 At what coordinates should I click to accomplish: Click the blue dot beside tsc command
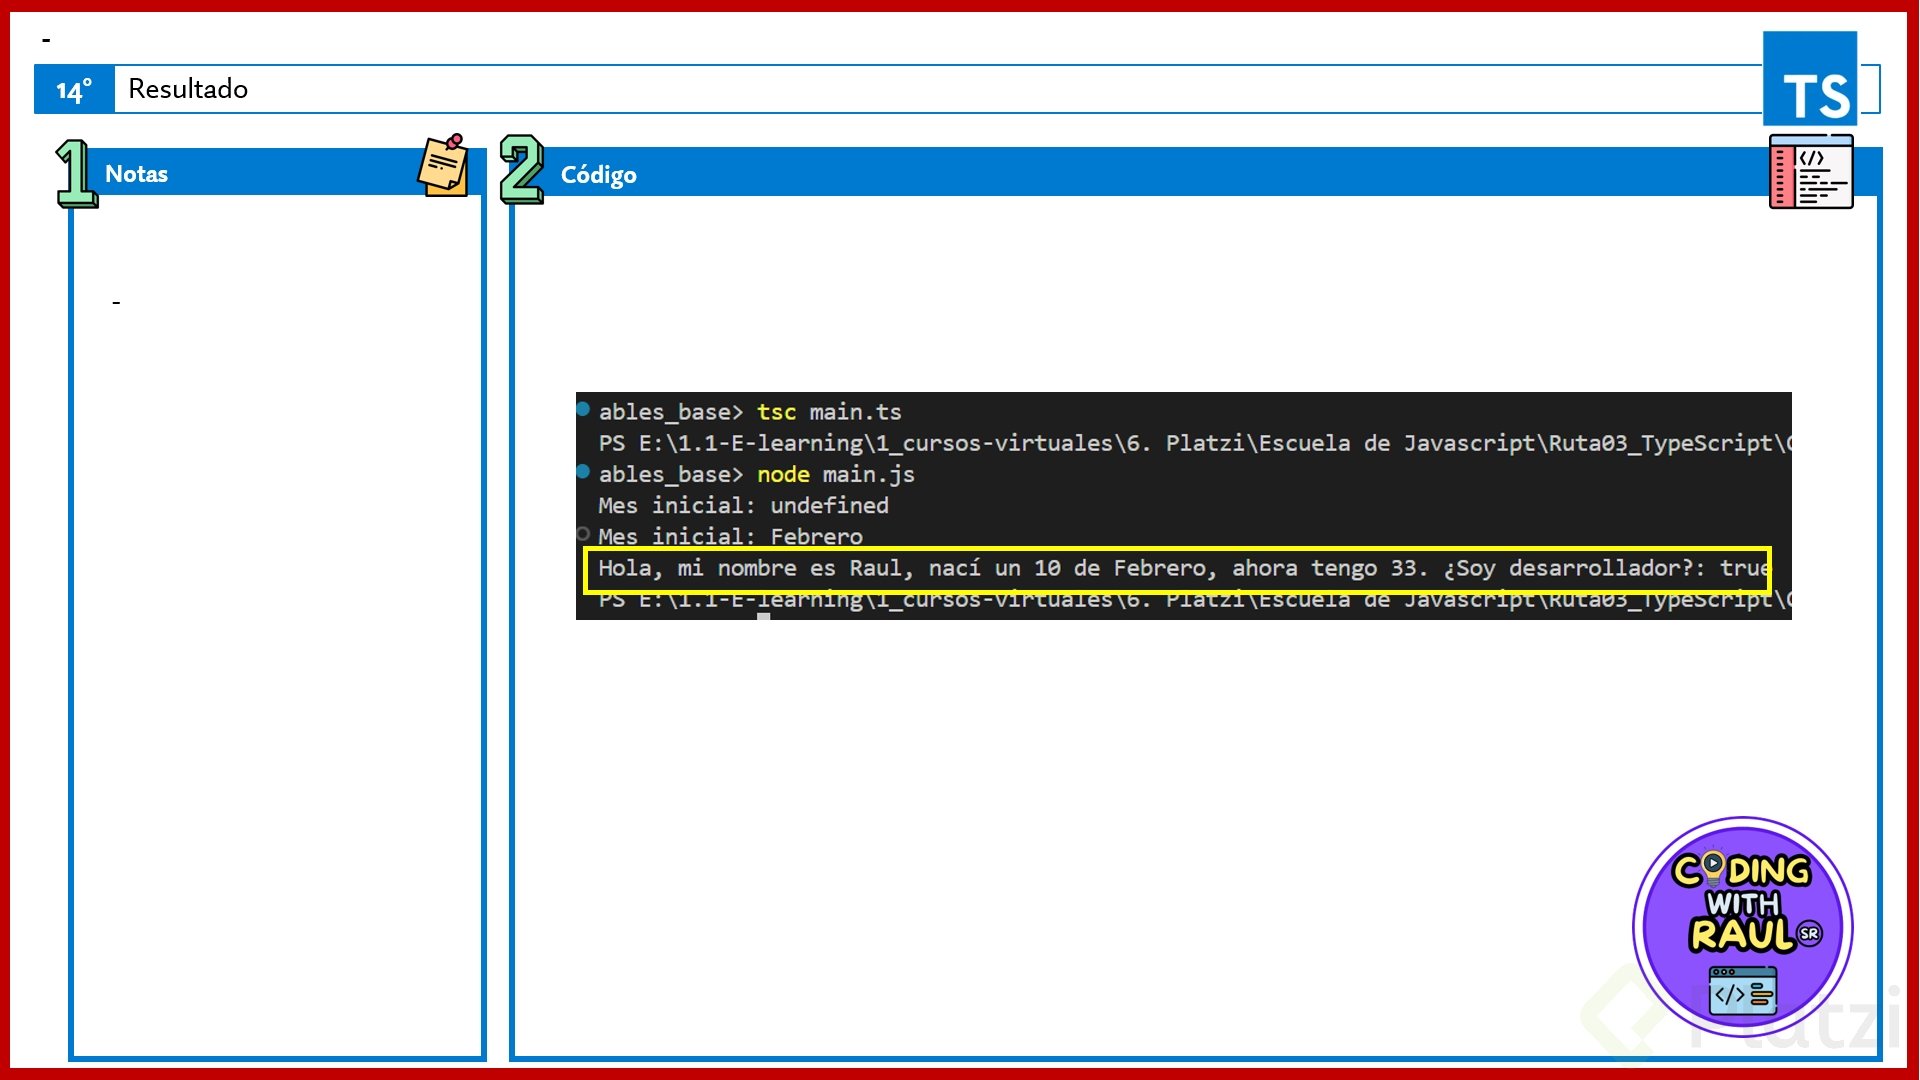pos(583,408)
